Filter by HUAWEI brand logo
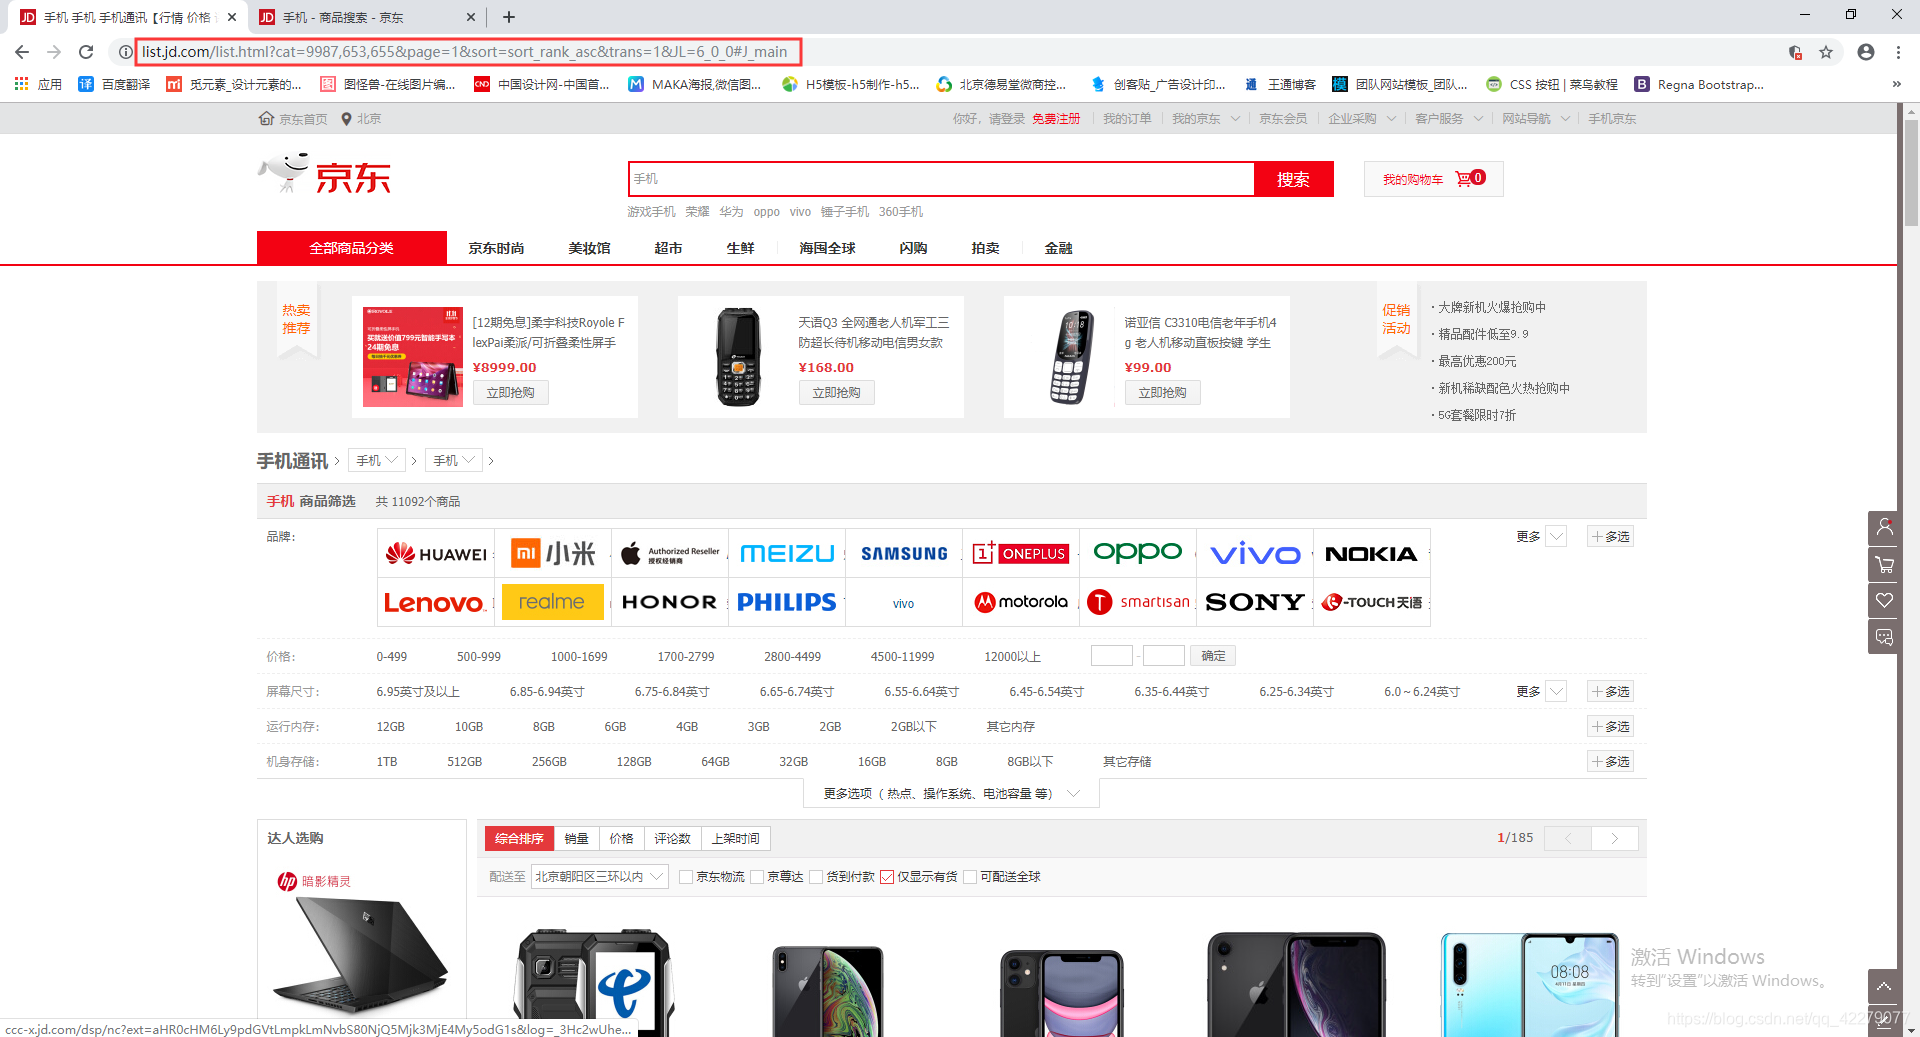The image size is (1920, 1037). tap(436, 553)
